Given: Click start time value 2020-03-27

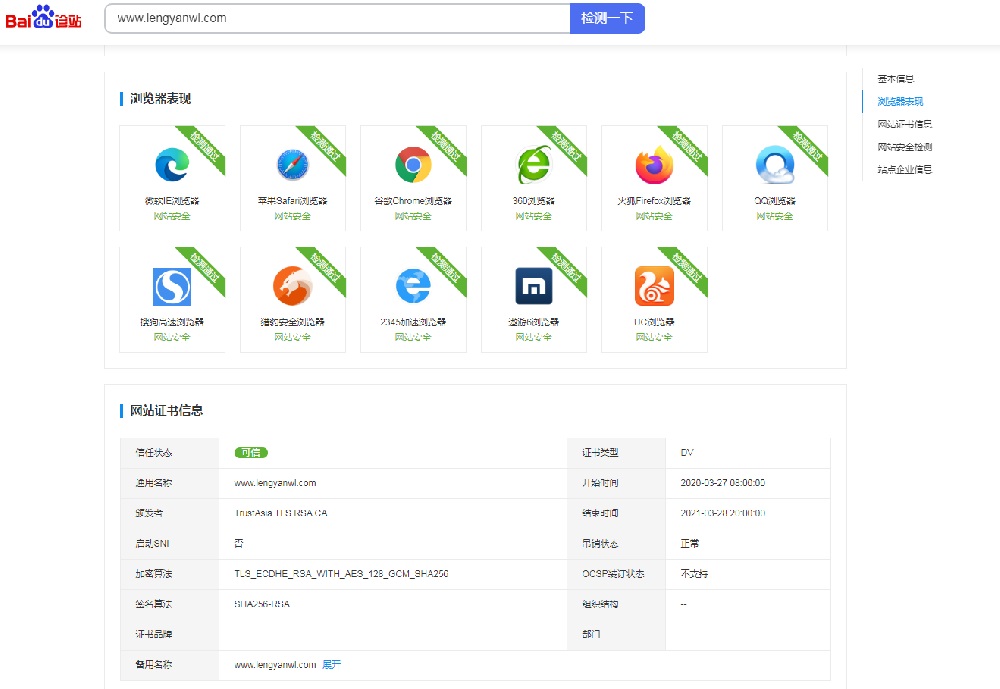Looking at the screenshot, I should pos(723,483).
